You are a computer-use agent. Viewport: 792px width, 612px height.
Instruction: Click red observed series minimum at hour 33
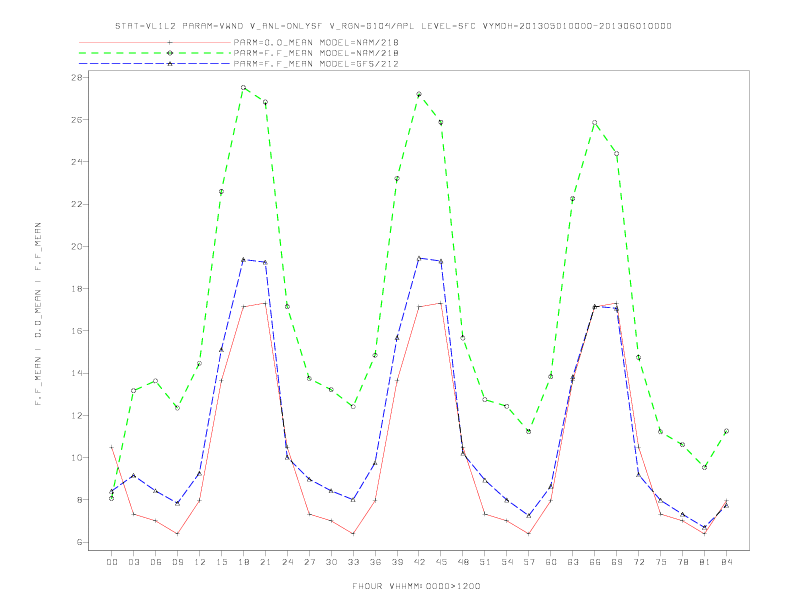coord(353,534)
